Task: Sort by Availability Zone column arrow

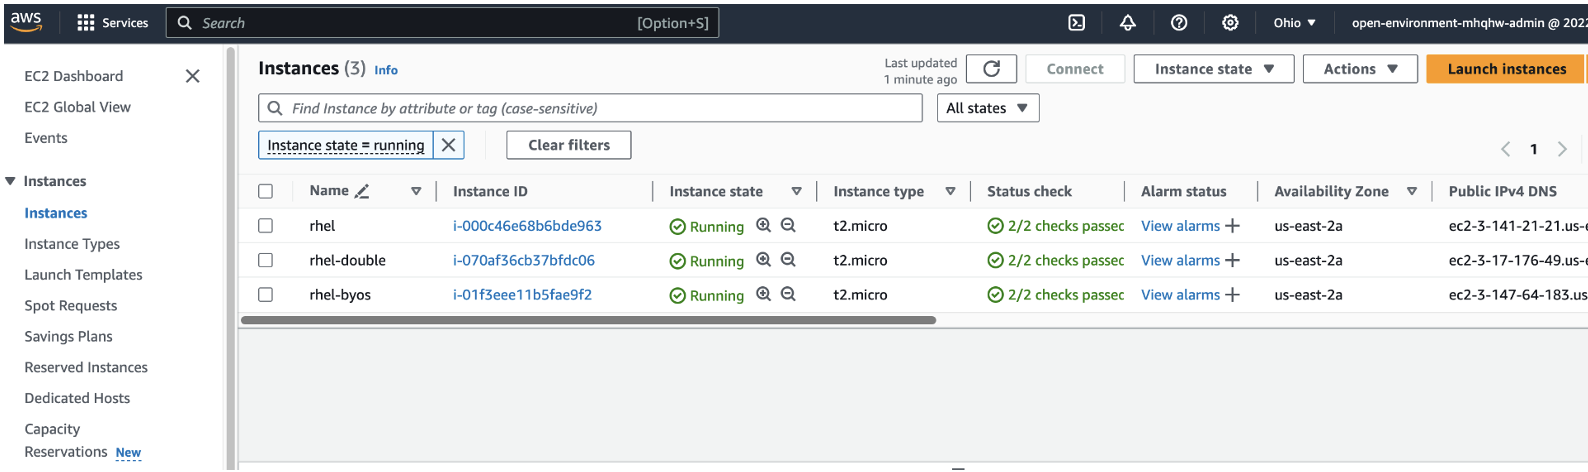Action: click(1412, 191)
